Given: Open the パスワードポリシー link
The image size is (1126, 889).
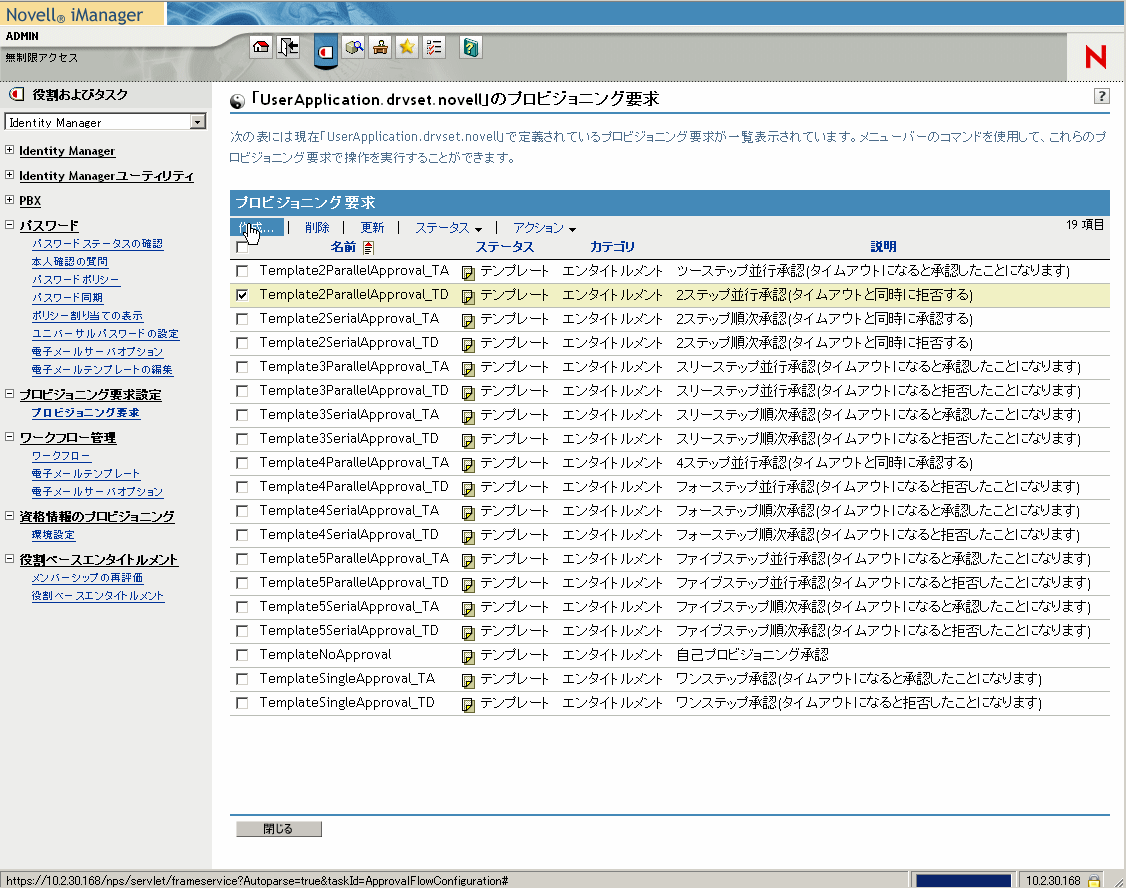Looking at the screenshot, I should [76, 280].
